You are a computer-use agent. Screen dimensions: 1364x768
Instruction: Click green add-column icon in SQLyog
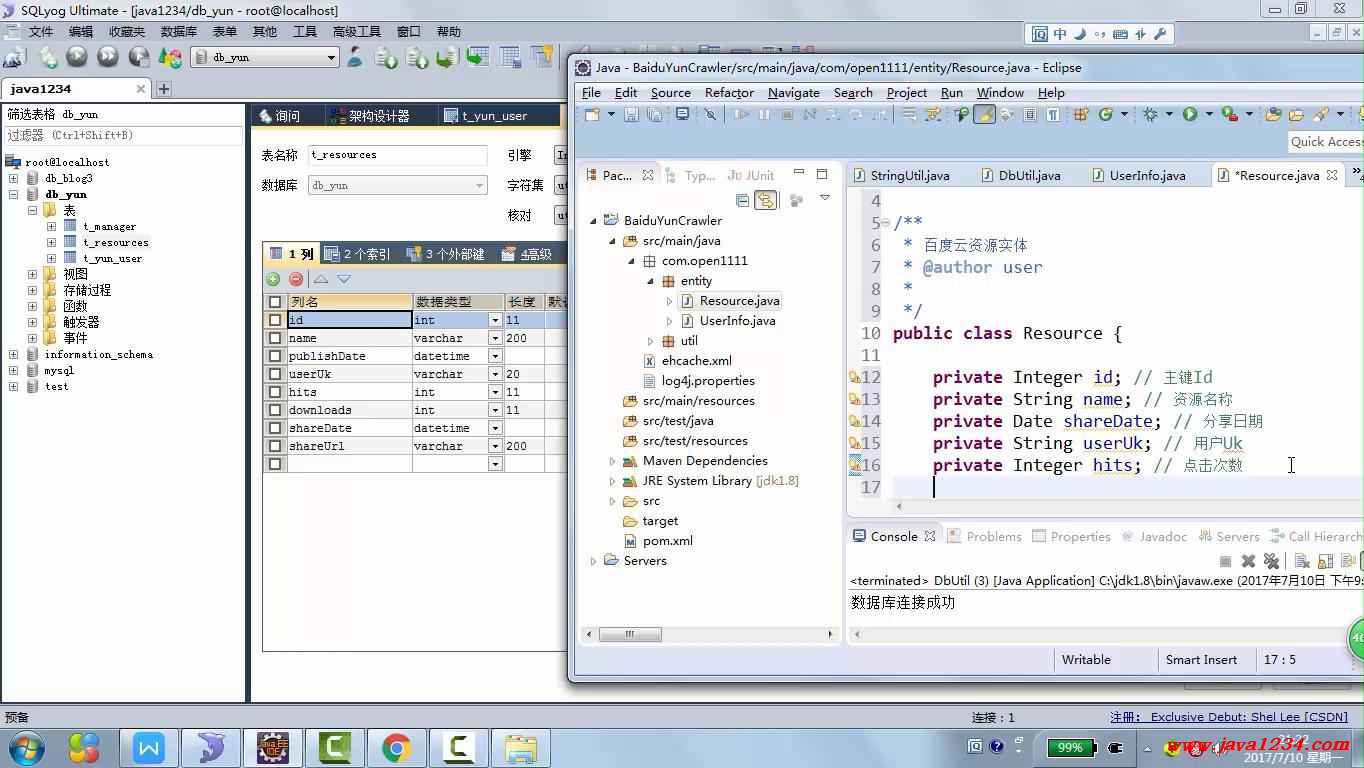click(273, 279)
